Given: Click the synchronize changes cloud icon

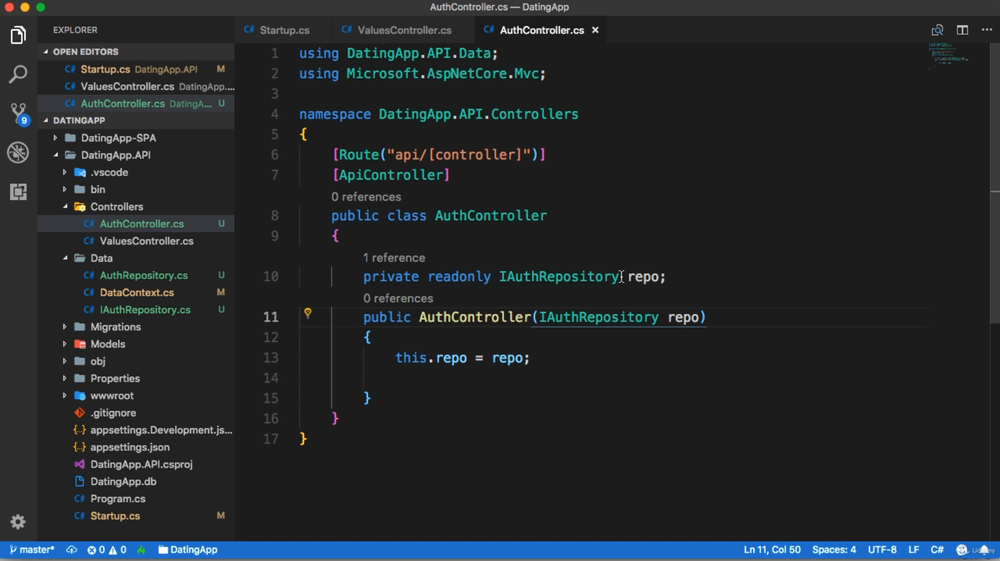Looking at the screenshot, I should coord(71,550).
